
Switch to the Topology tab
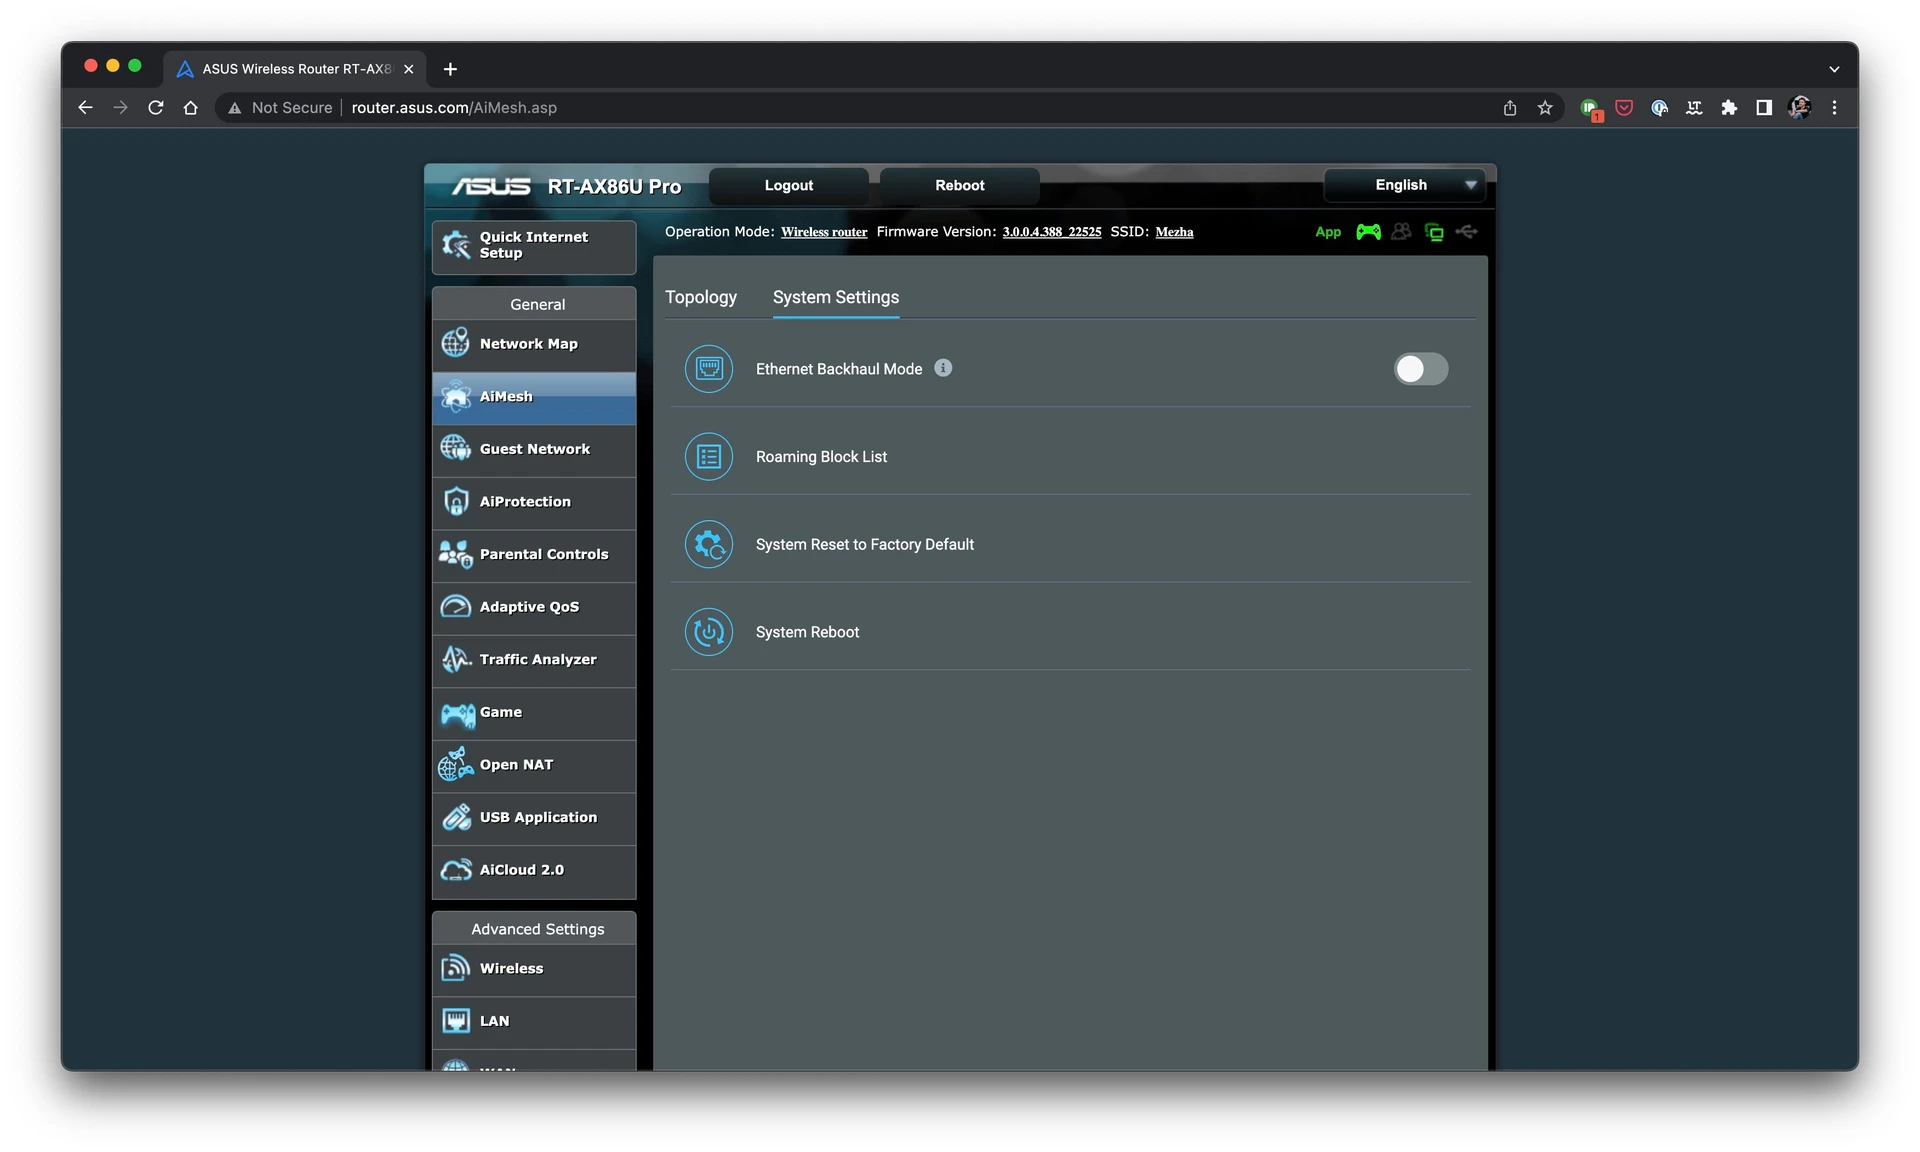pos(701,297)
